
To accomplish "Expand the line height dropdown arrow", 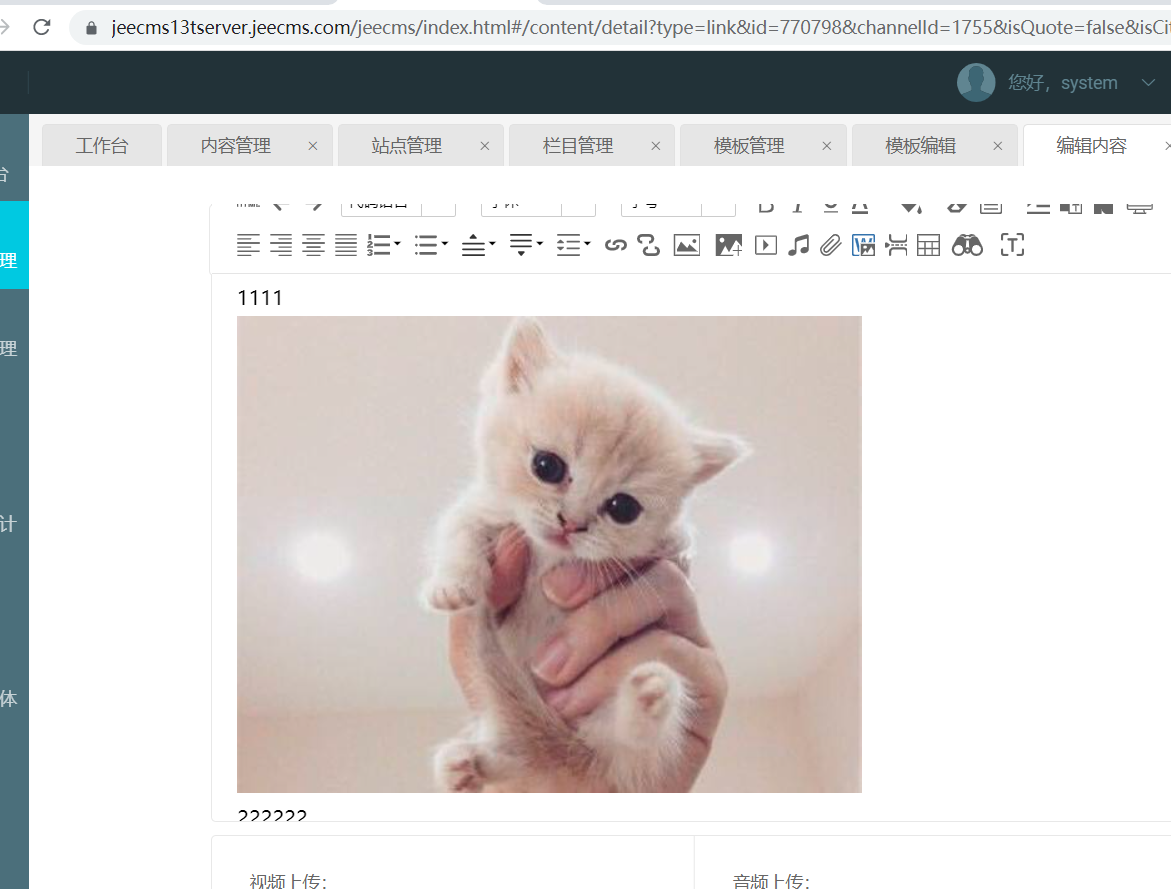I will (588, 244).
